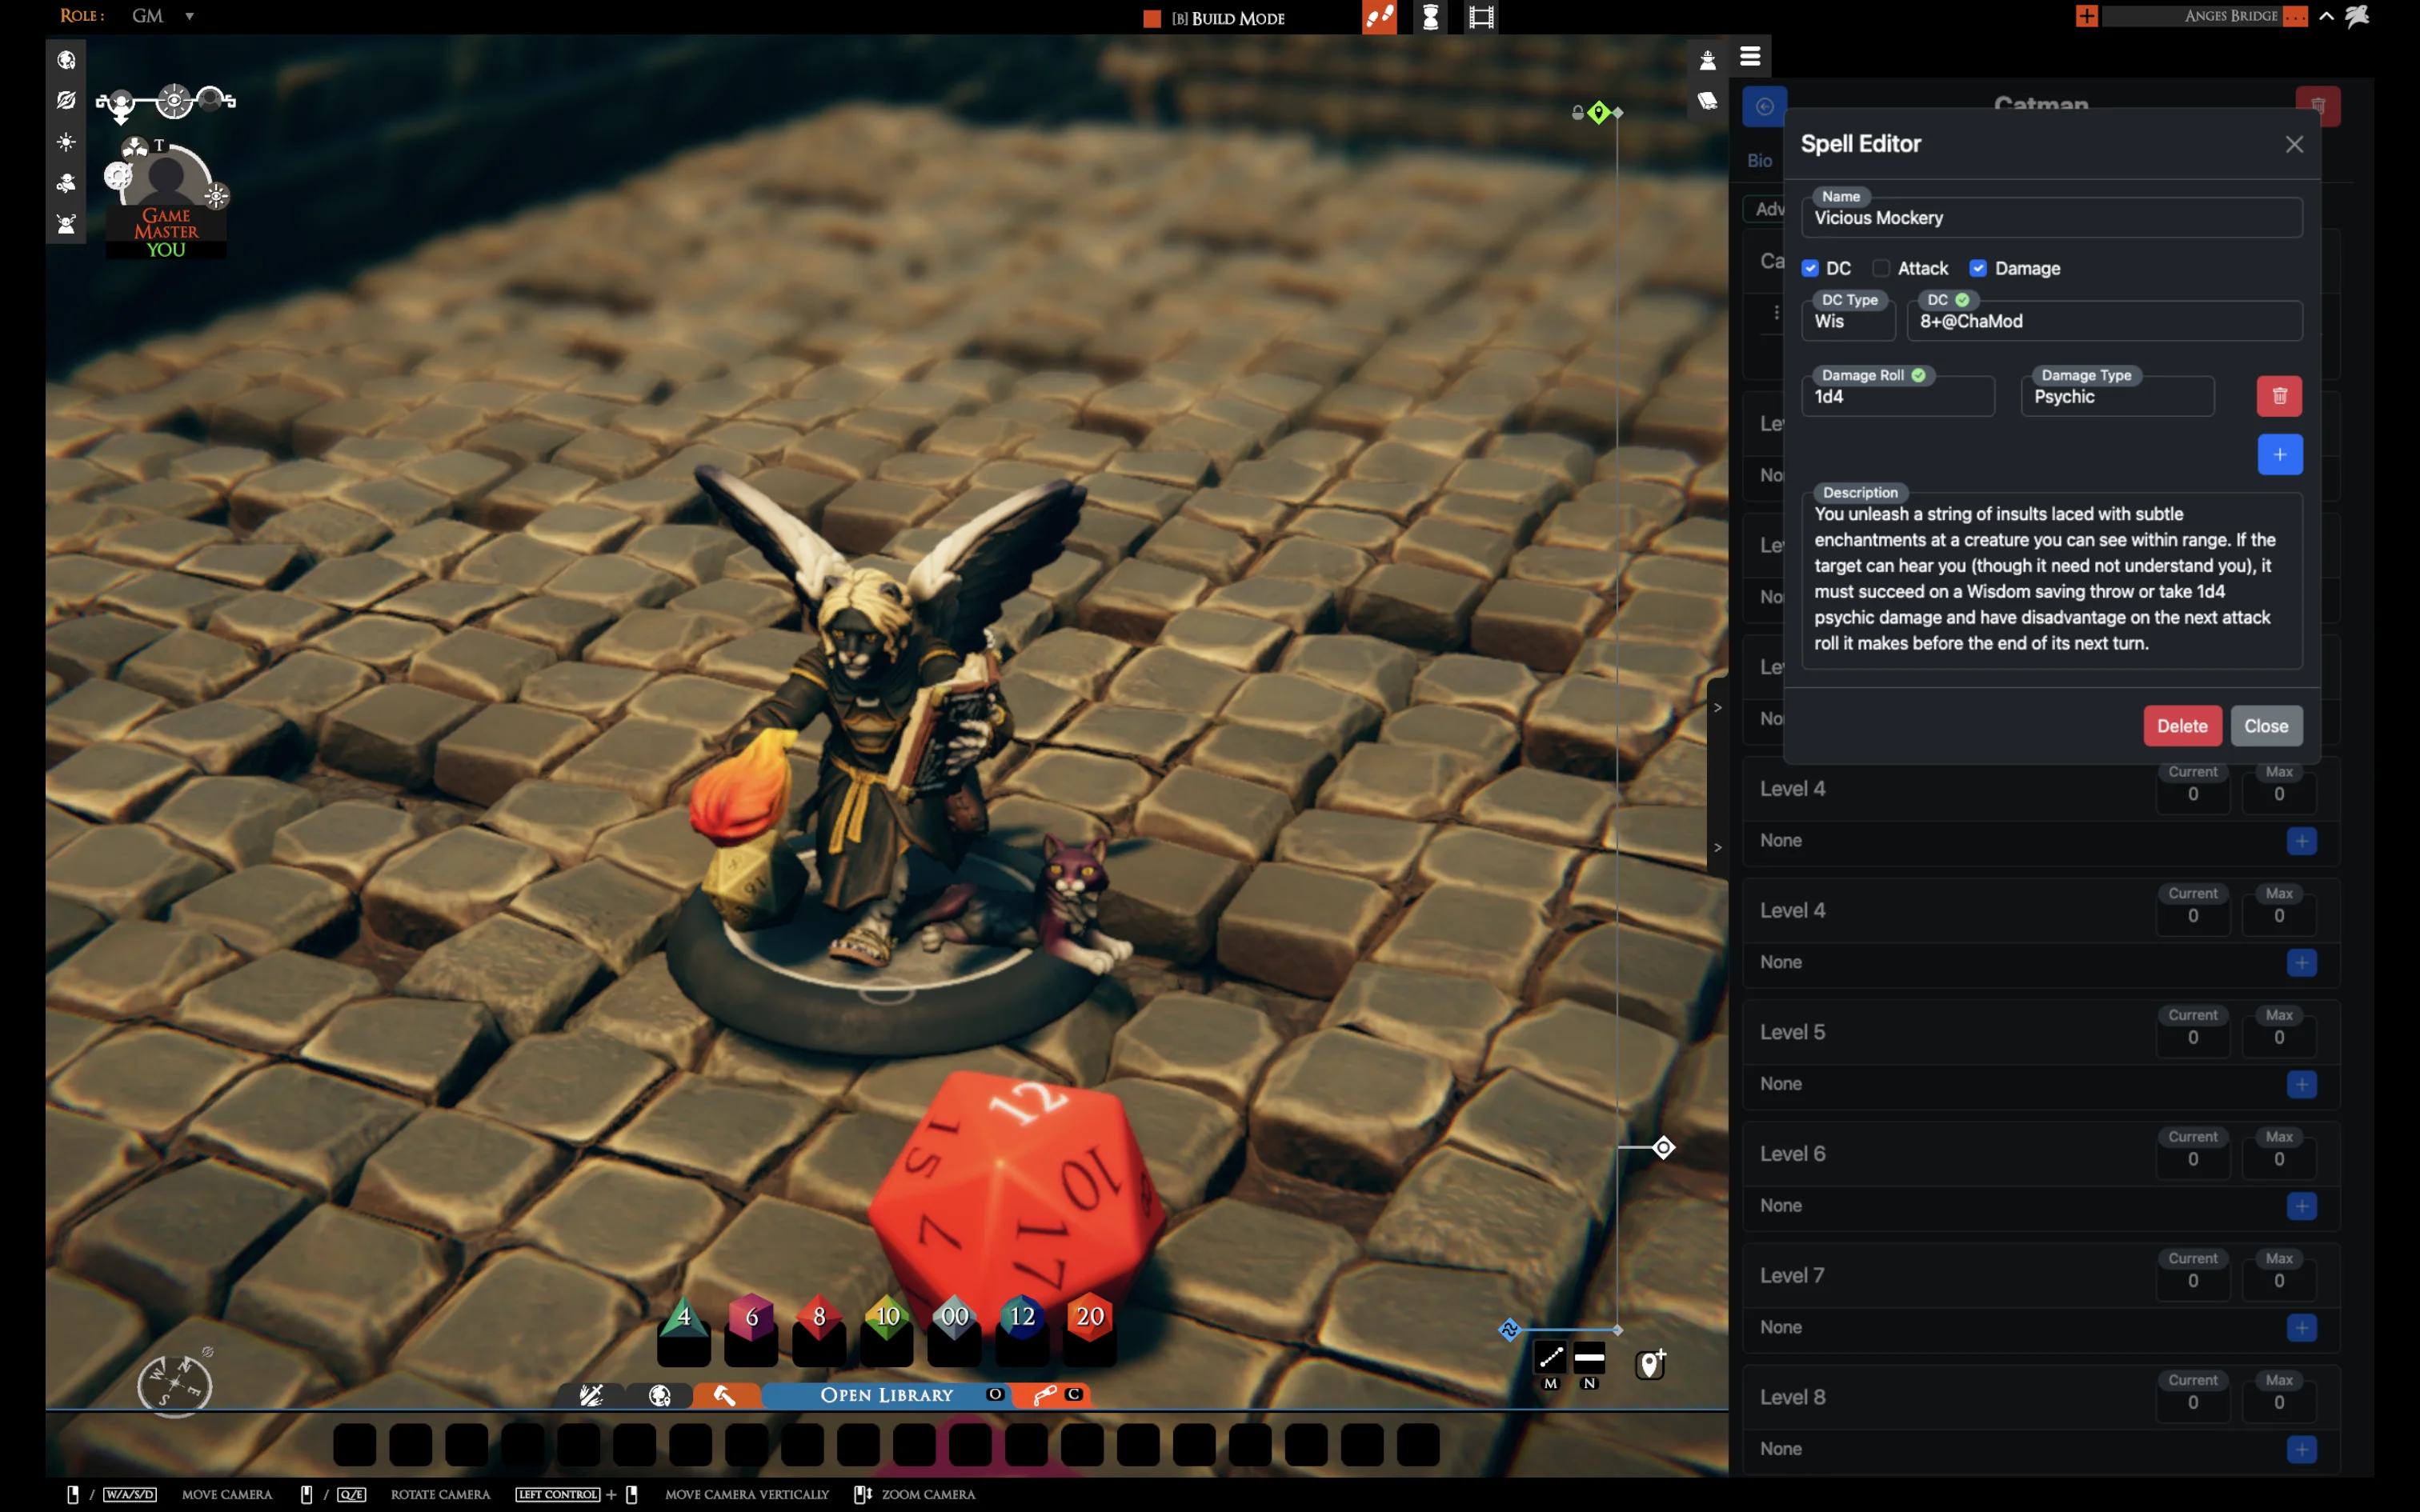Enable the Attack checkbox
The height and width of the screenshot is (1512, 2420).
click(1881, 268)
